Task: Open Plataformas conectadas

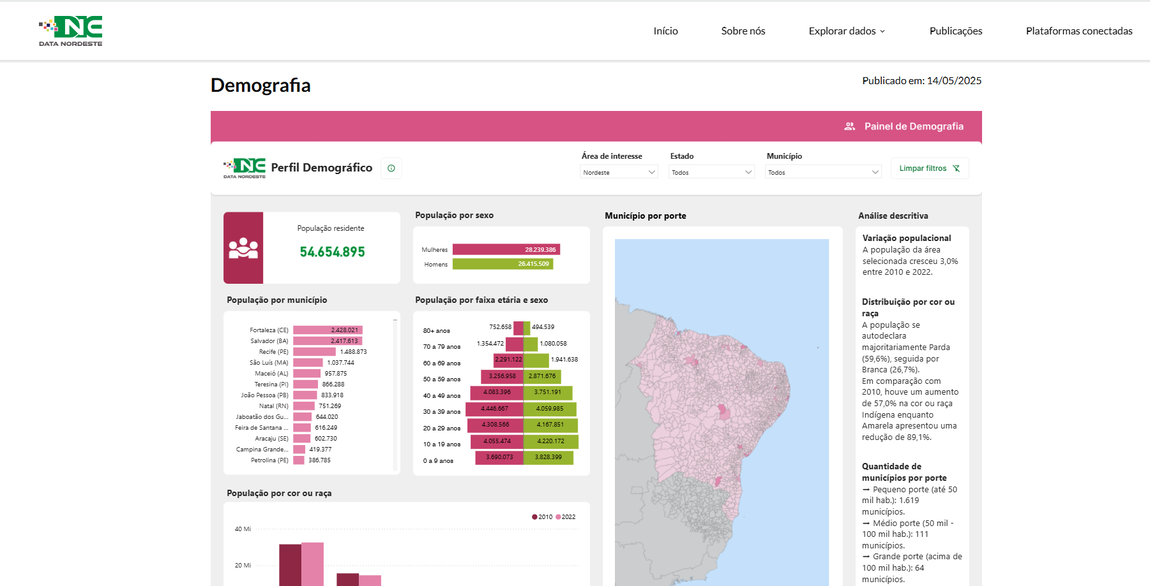Action: coord(1079,31)
